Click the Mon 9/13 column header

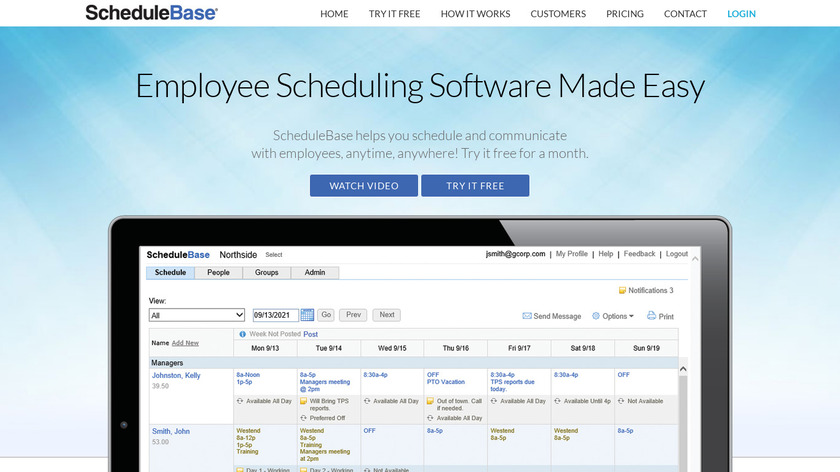pos(265,348)
